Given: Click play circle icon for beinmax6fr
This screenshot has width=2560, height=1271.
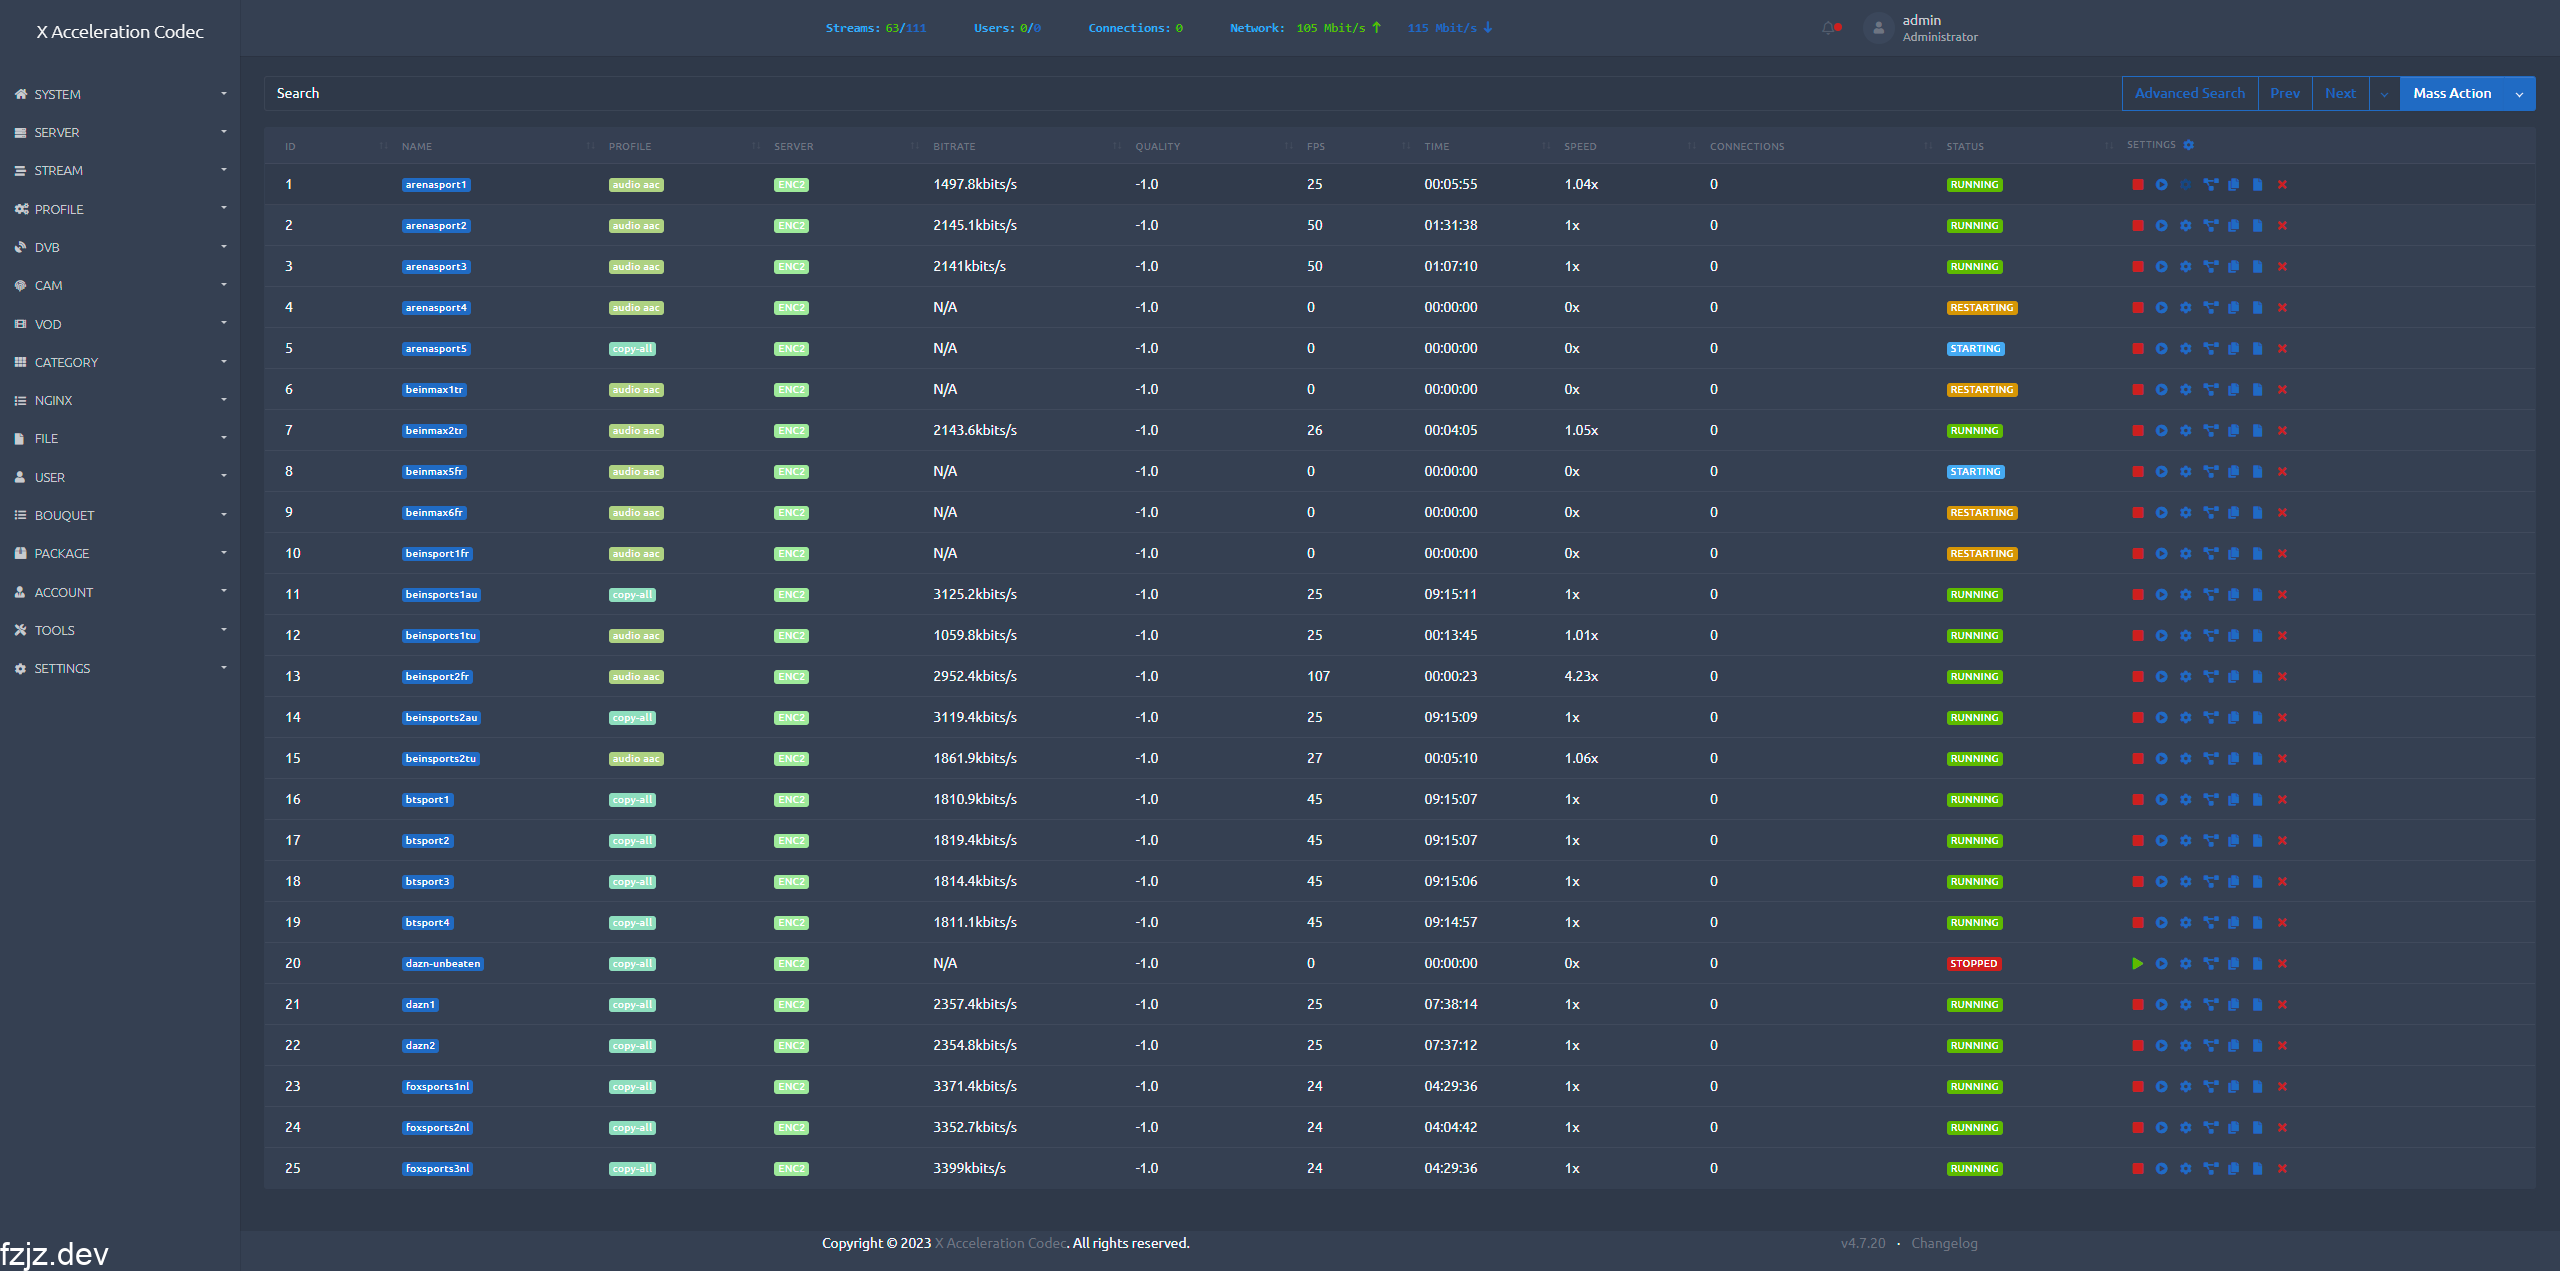Looking at the screenshot, I should (2161, 513).
